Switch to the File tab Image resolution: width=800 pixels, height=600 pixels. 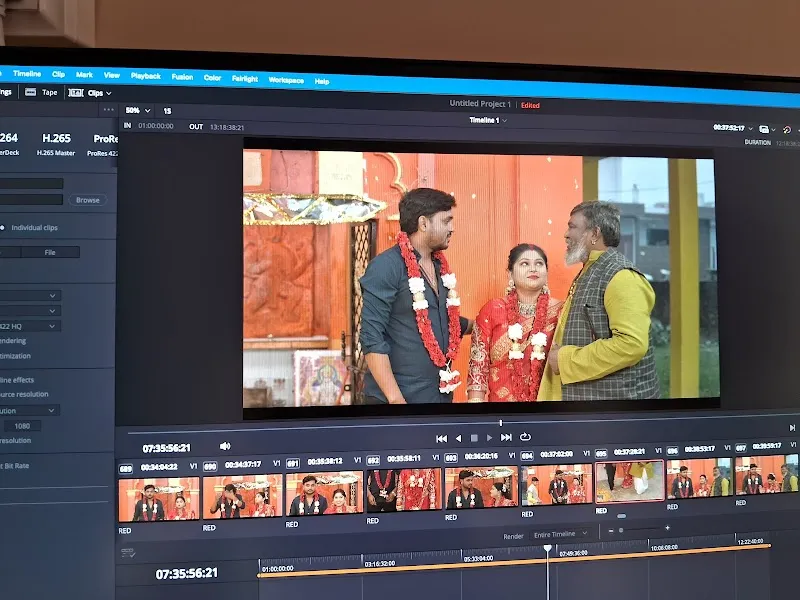click(x=50, y=252)
